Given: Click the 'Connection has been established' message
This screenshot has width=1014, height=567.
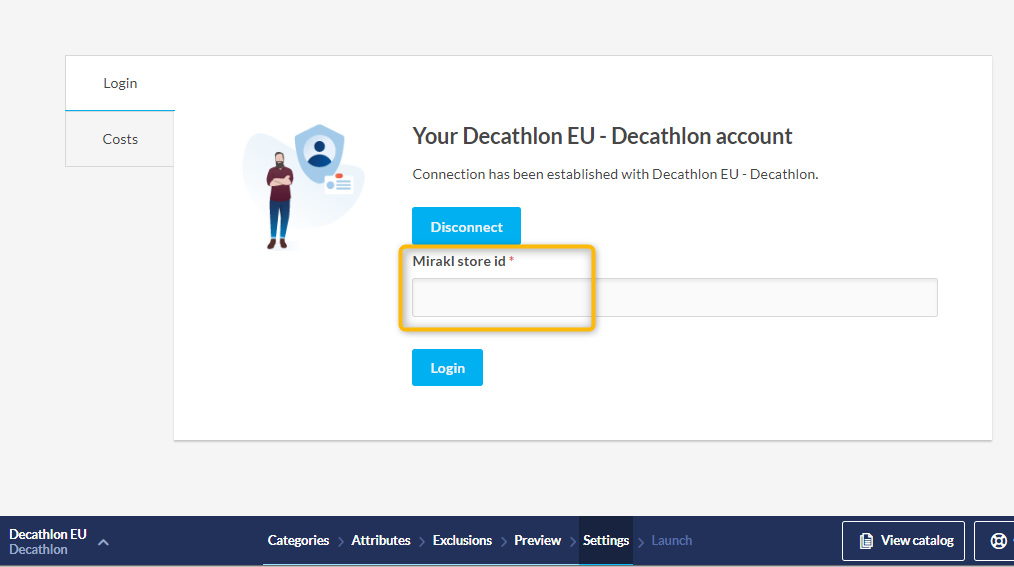Looking at the screenshot, I should pos(615,174).
